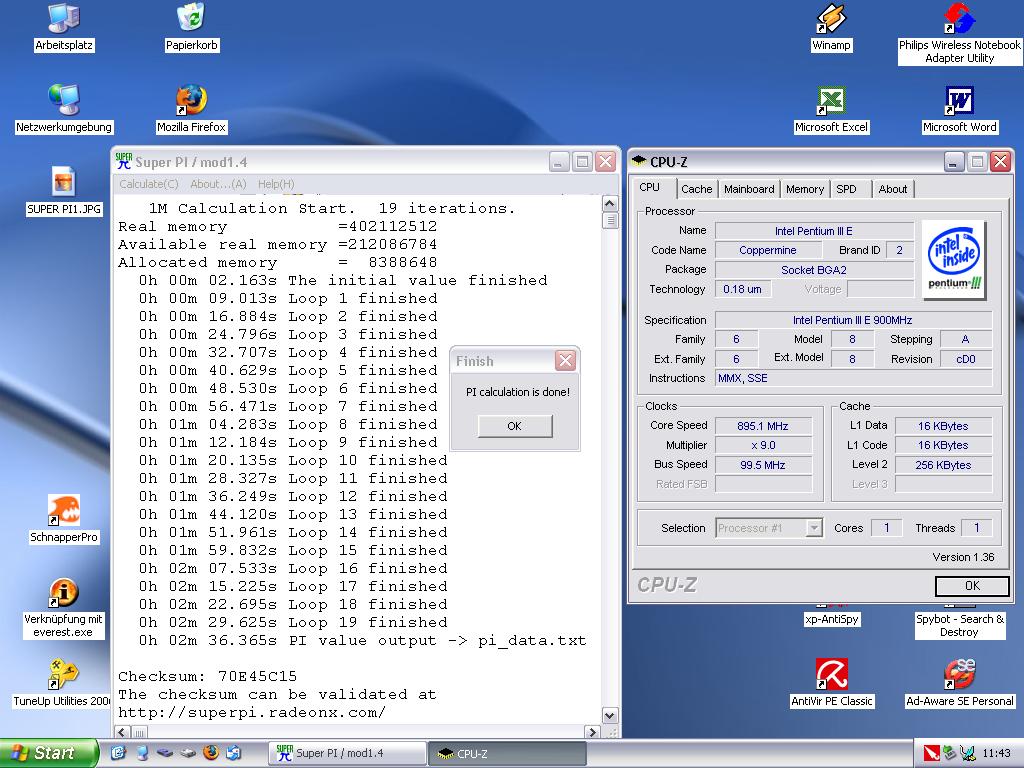Click the Core Speed 895.1 MHz field
The height and width of the screenshot is (768, 1024).
coord(763,426)
